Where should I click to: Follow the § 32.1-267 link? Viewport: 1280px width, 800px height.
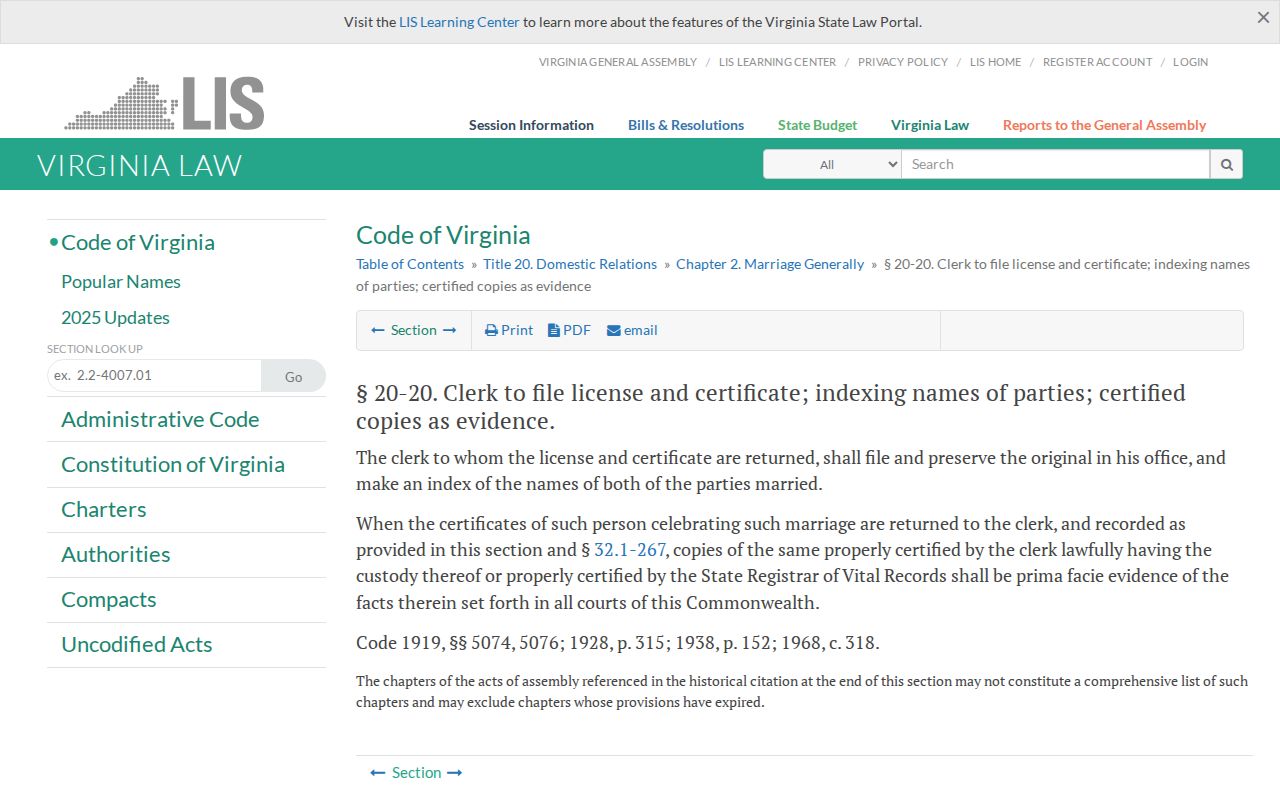(x=630, y=550)
